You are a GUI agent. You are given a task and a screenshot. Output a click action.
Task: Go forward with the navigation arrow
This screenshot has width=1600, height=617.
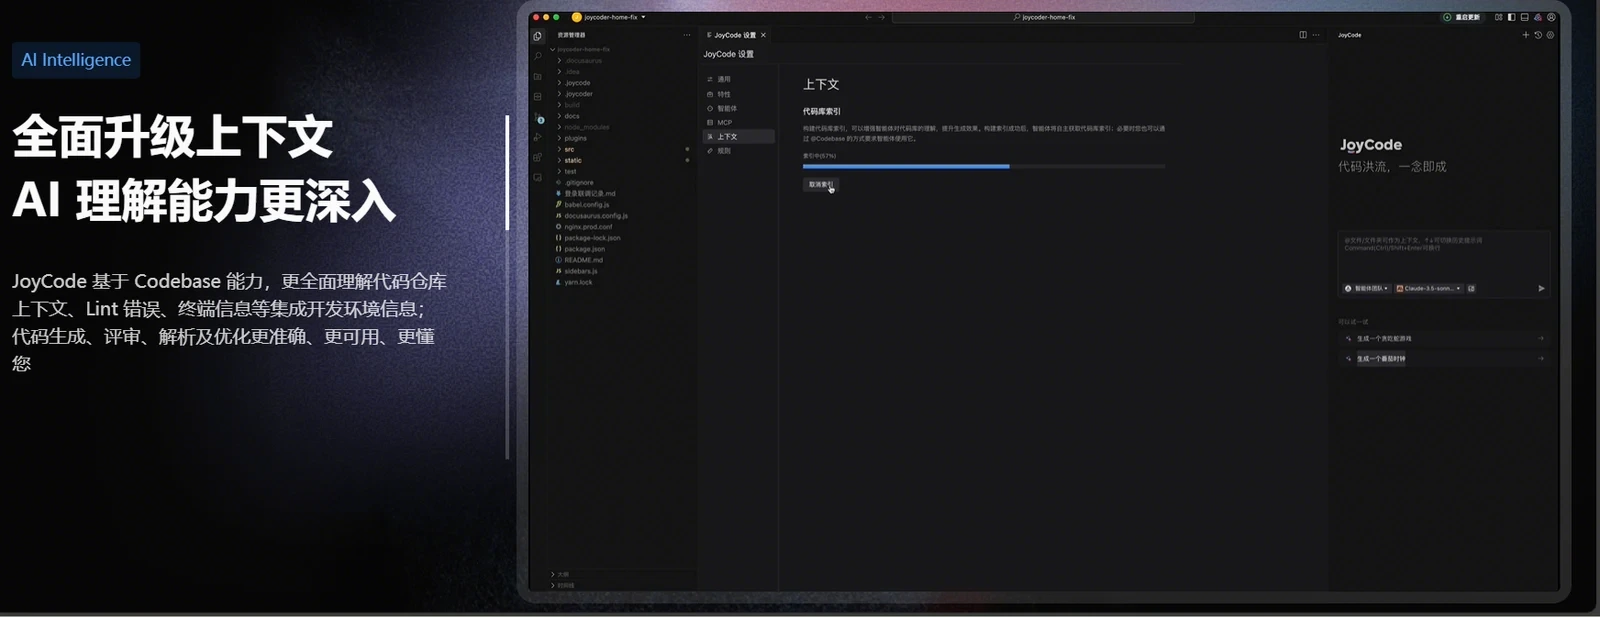[x=881, y=17]
